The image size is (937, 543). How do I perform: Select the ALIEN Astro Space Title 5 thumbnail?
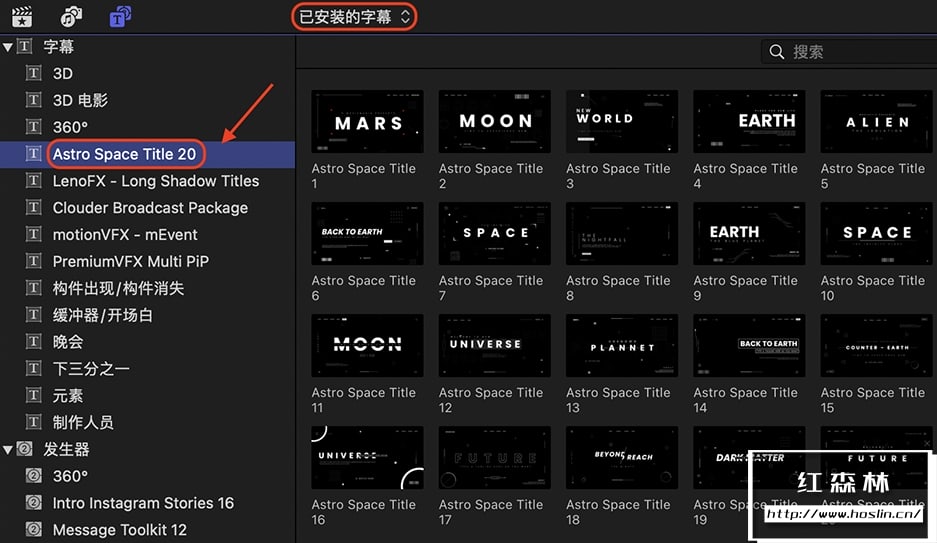tap(877, 122)
